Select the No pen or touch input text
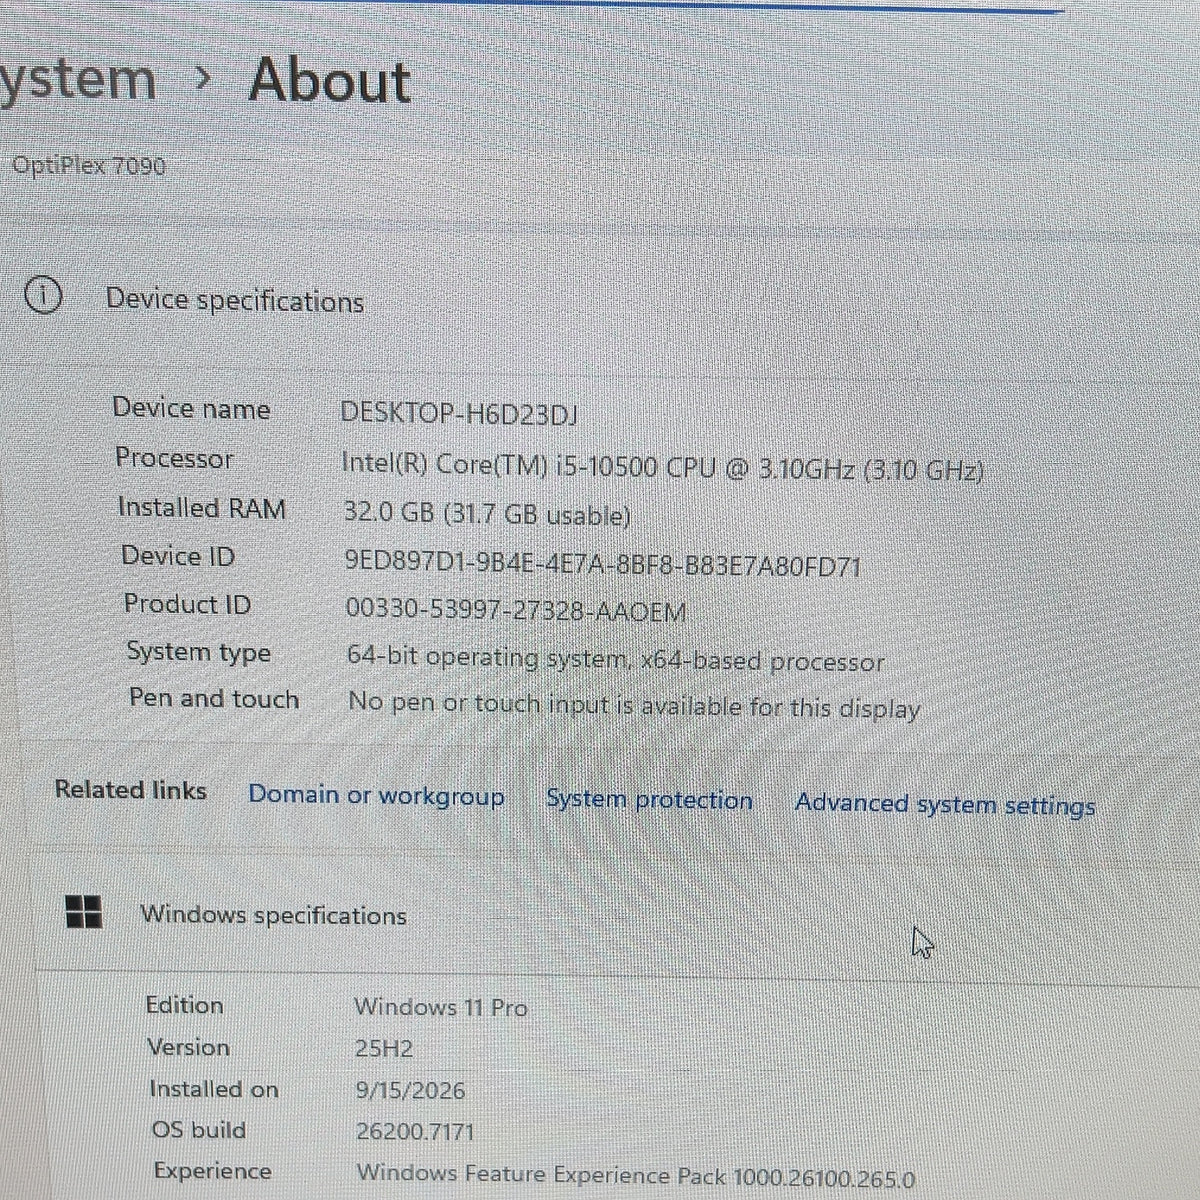The height and width of the screenshot is (1200, 1200). [634, 706]
